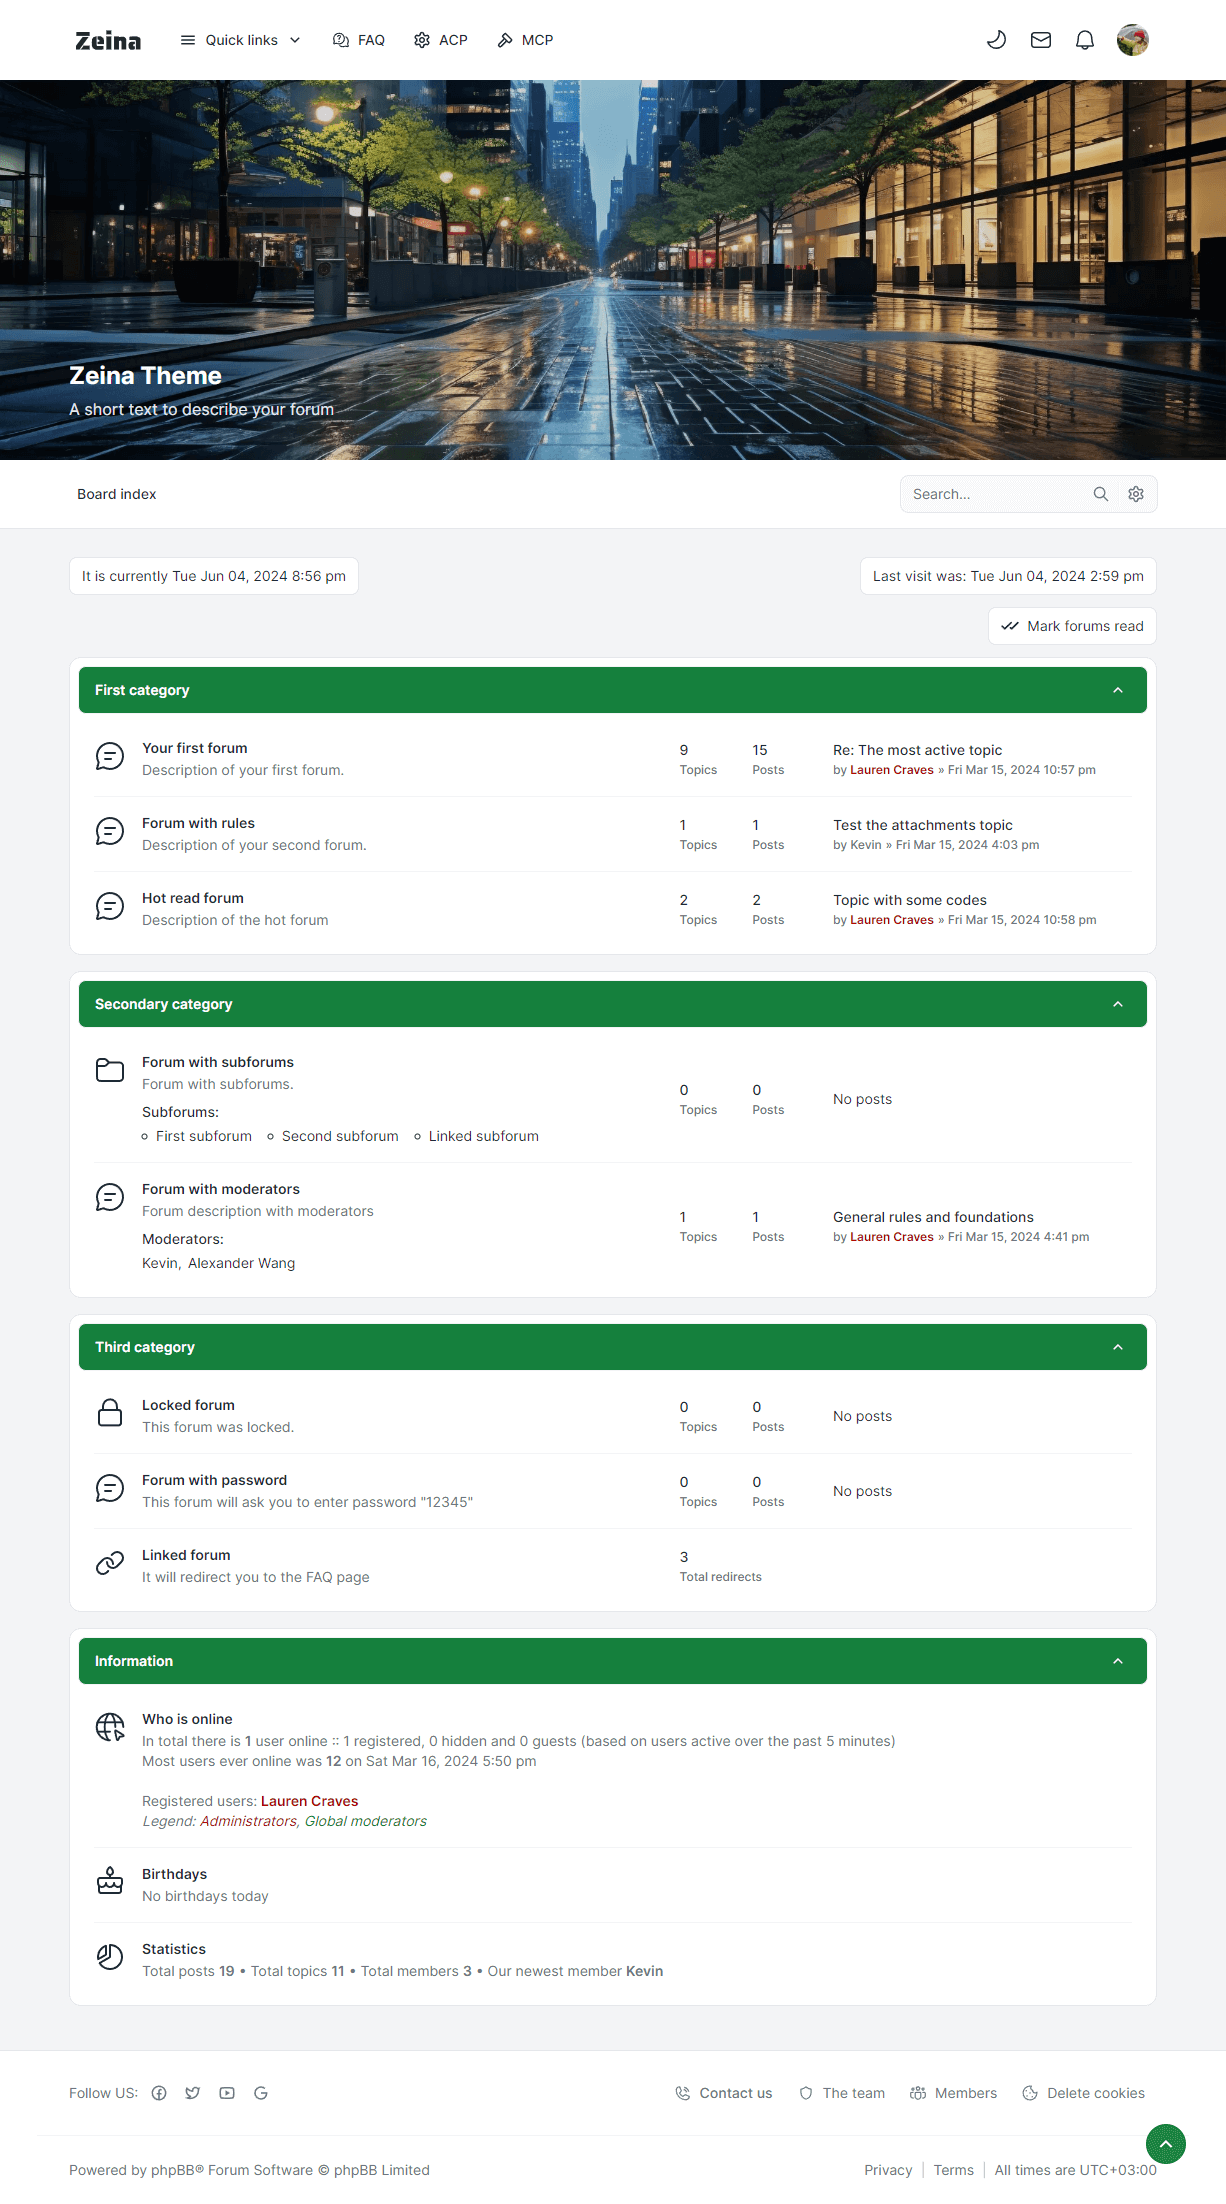Open private messages via envelope icon
This screenshot has width=1226, height=2204.
pos(1040,40)
